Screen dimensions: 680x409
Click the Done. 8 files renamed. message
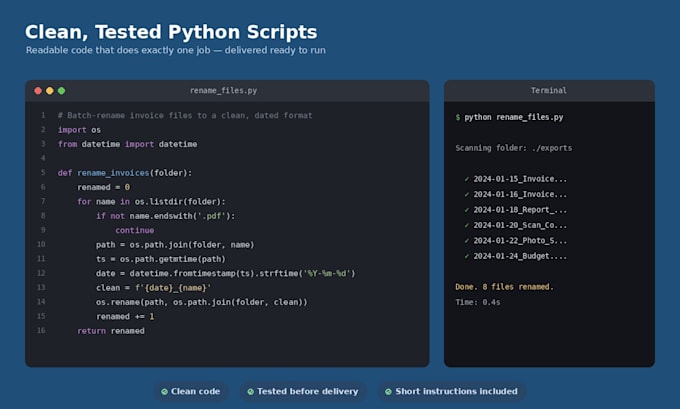point(504,287)
